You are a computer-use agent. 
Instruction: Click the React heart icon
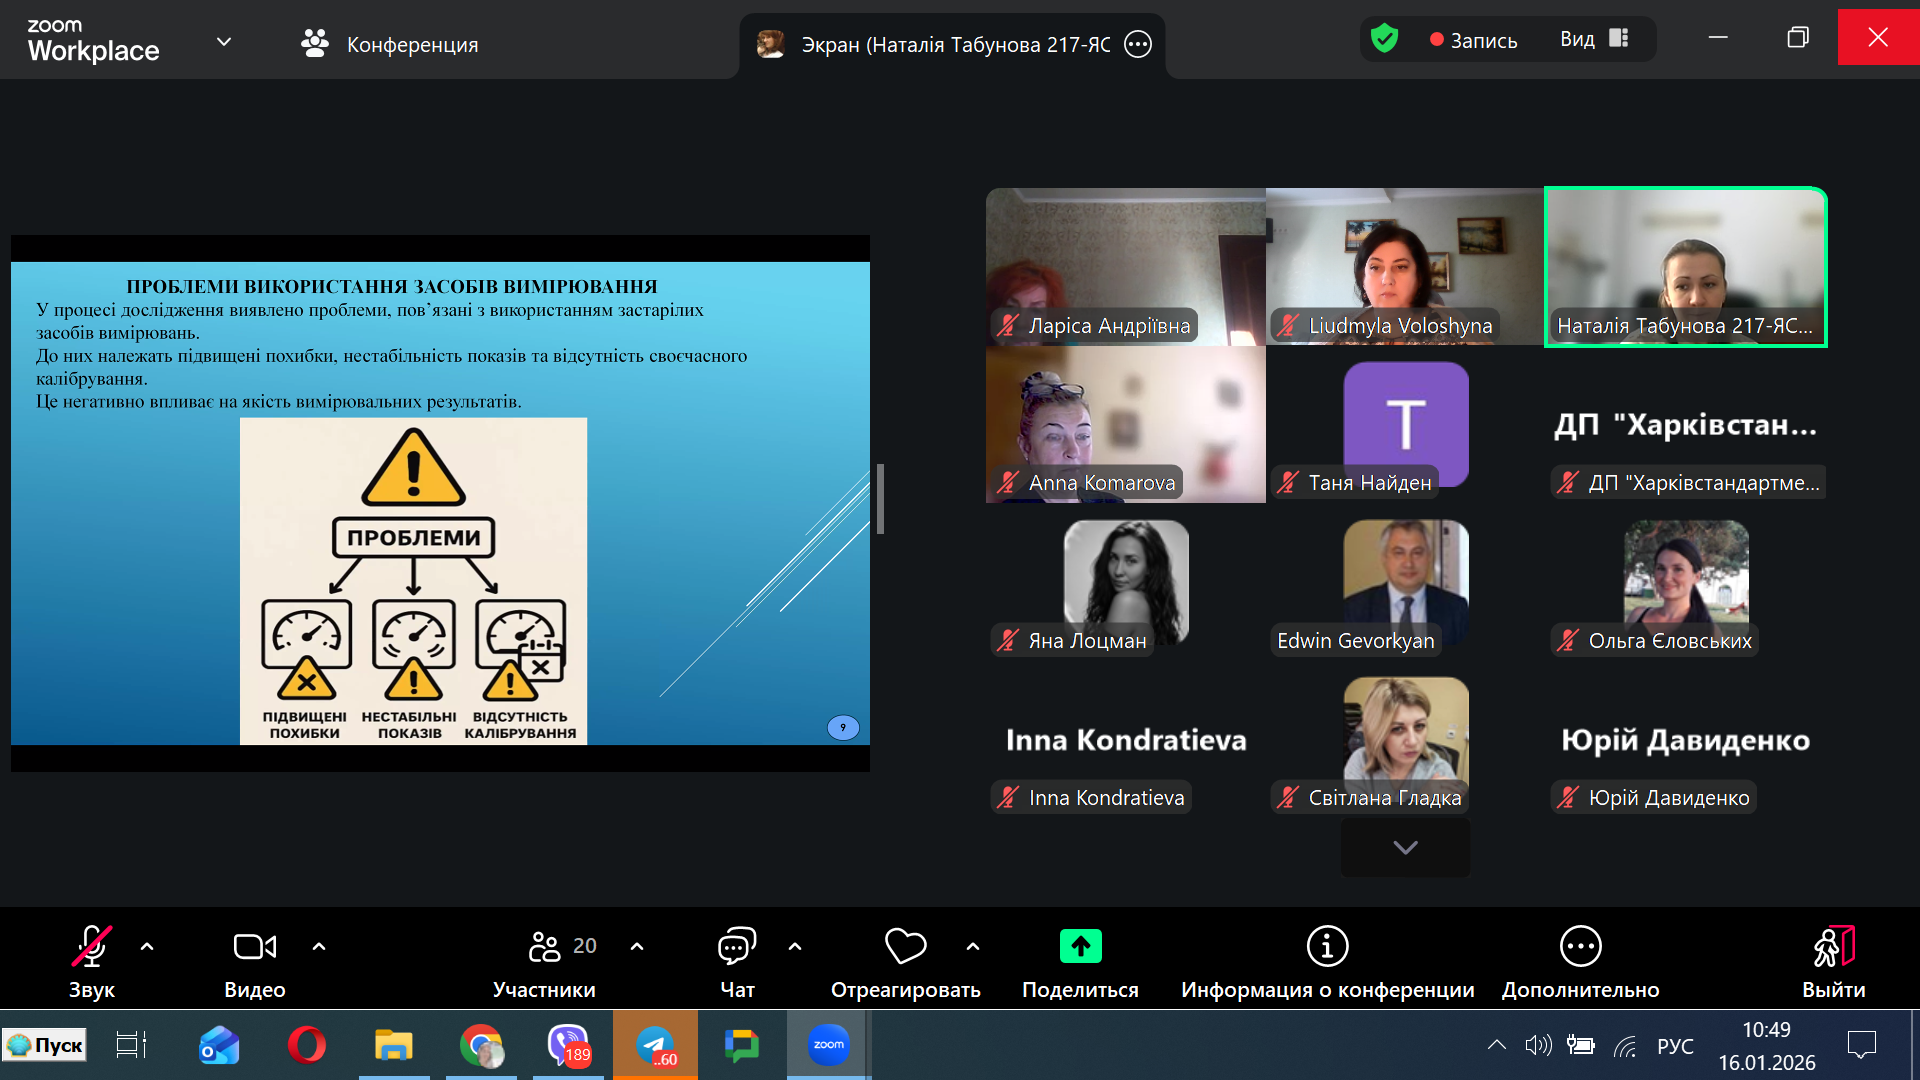[x=905, y=947]
